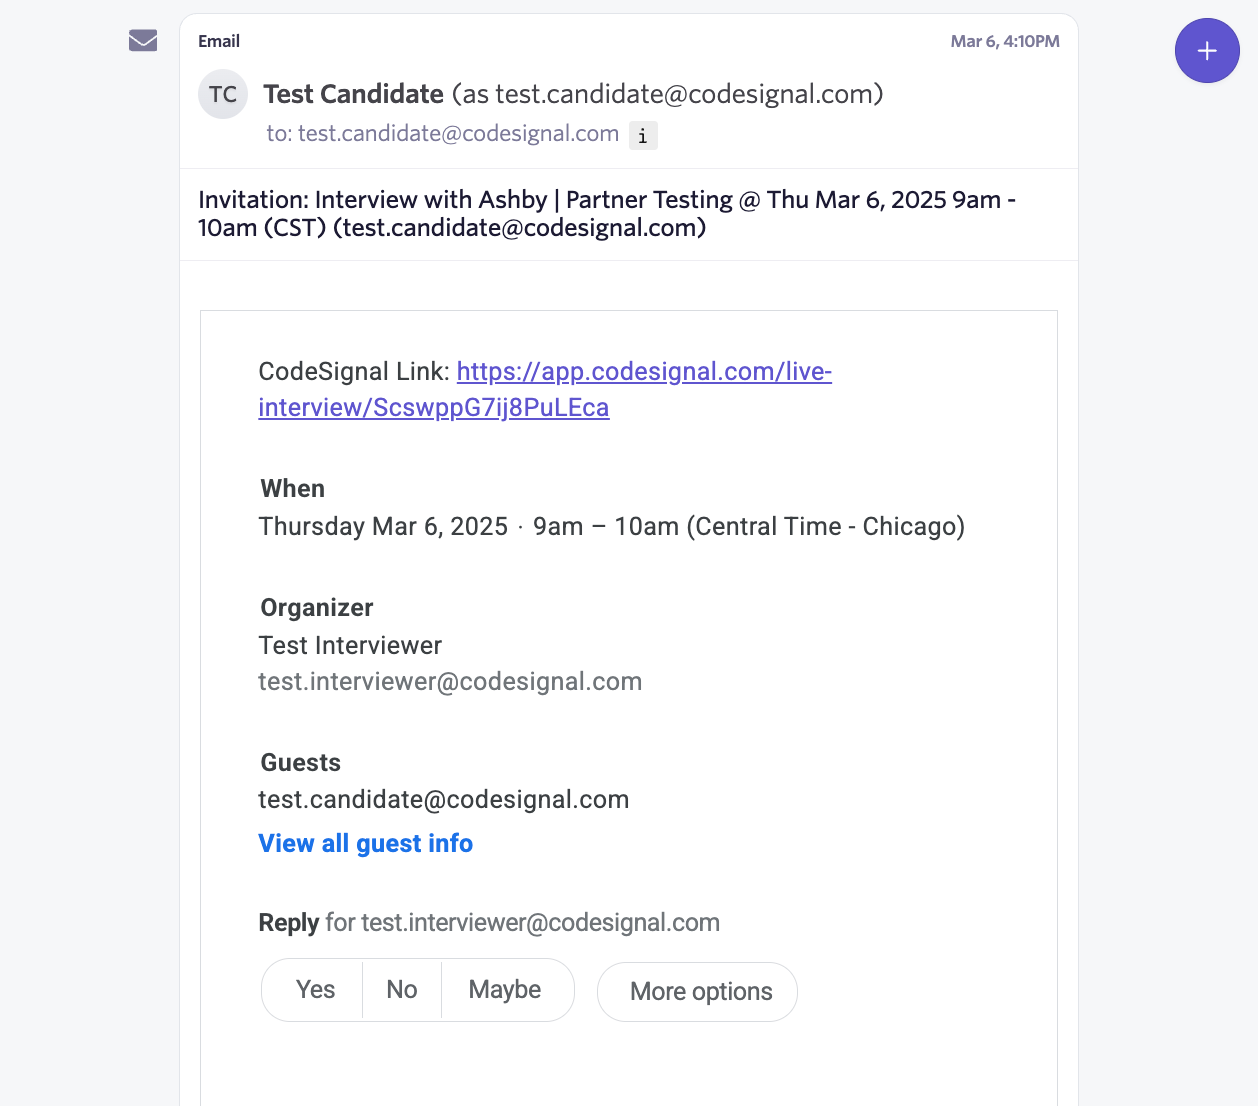The image size is (1258, 1106).
Task: Reply Yes to the invitation
Action: (315, 989)
